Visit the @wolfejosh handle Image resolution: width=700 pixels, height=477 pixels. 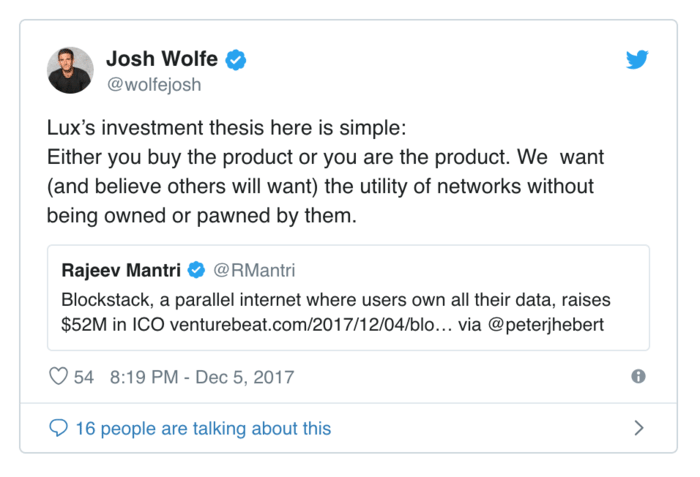153,85
